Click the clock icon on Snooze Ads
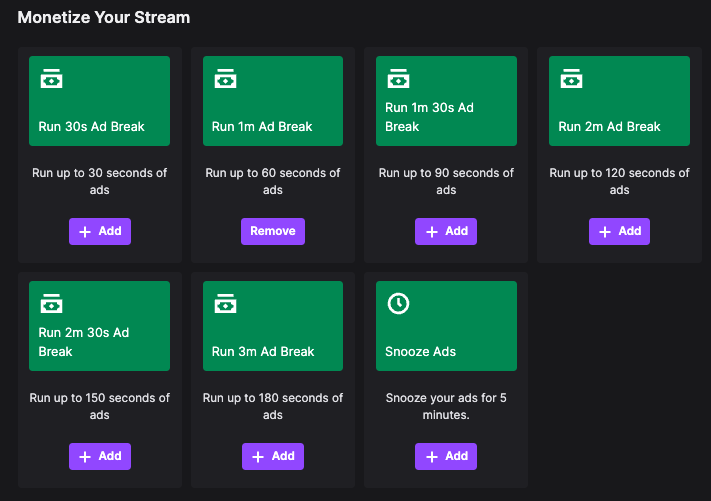The height and width of the screenshot is (501, 711). pos(398,304)
